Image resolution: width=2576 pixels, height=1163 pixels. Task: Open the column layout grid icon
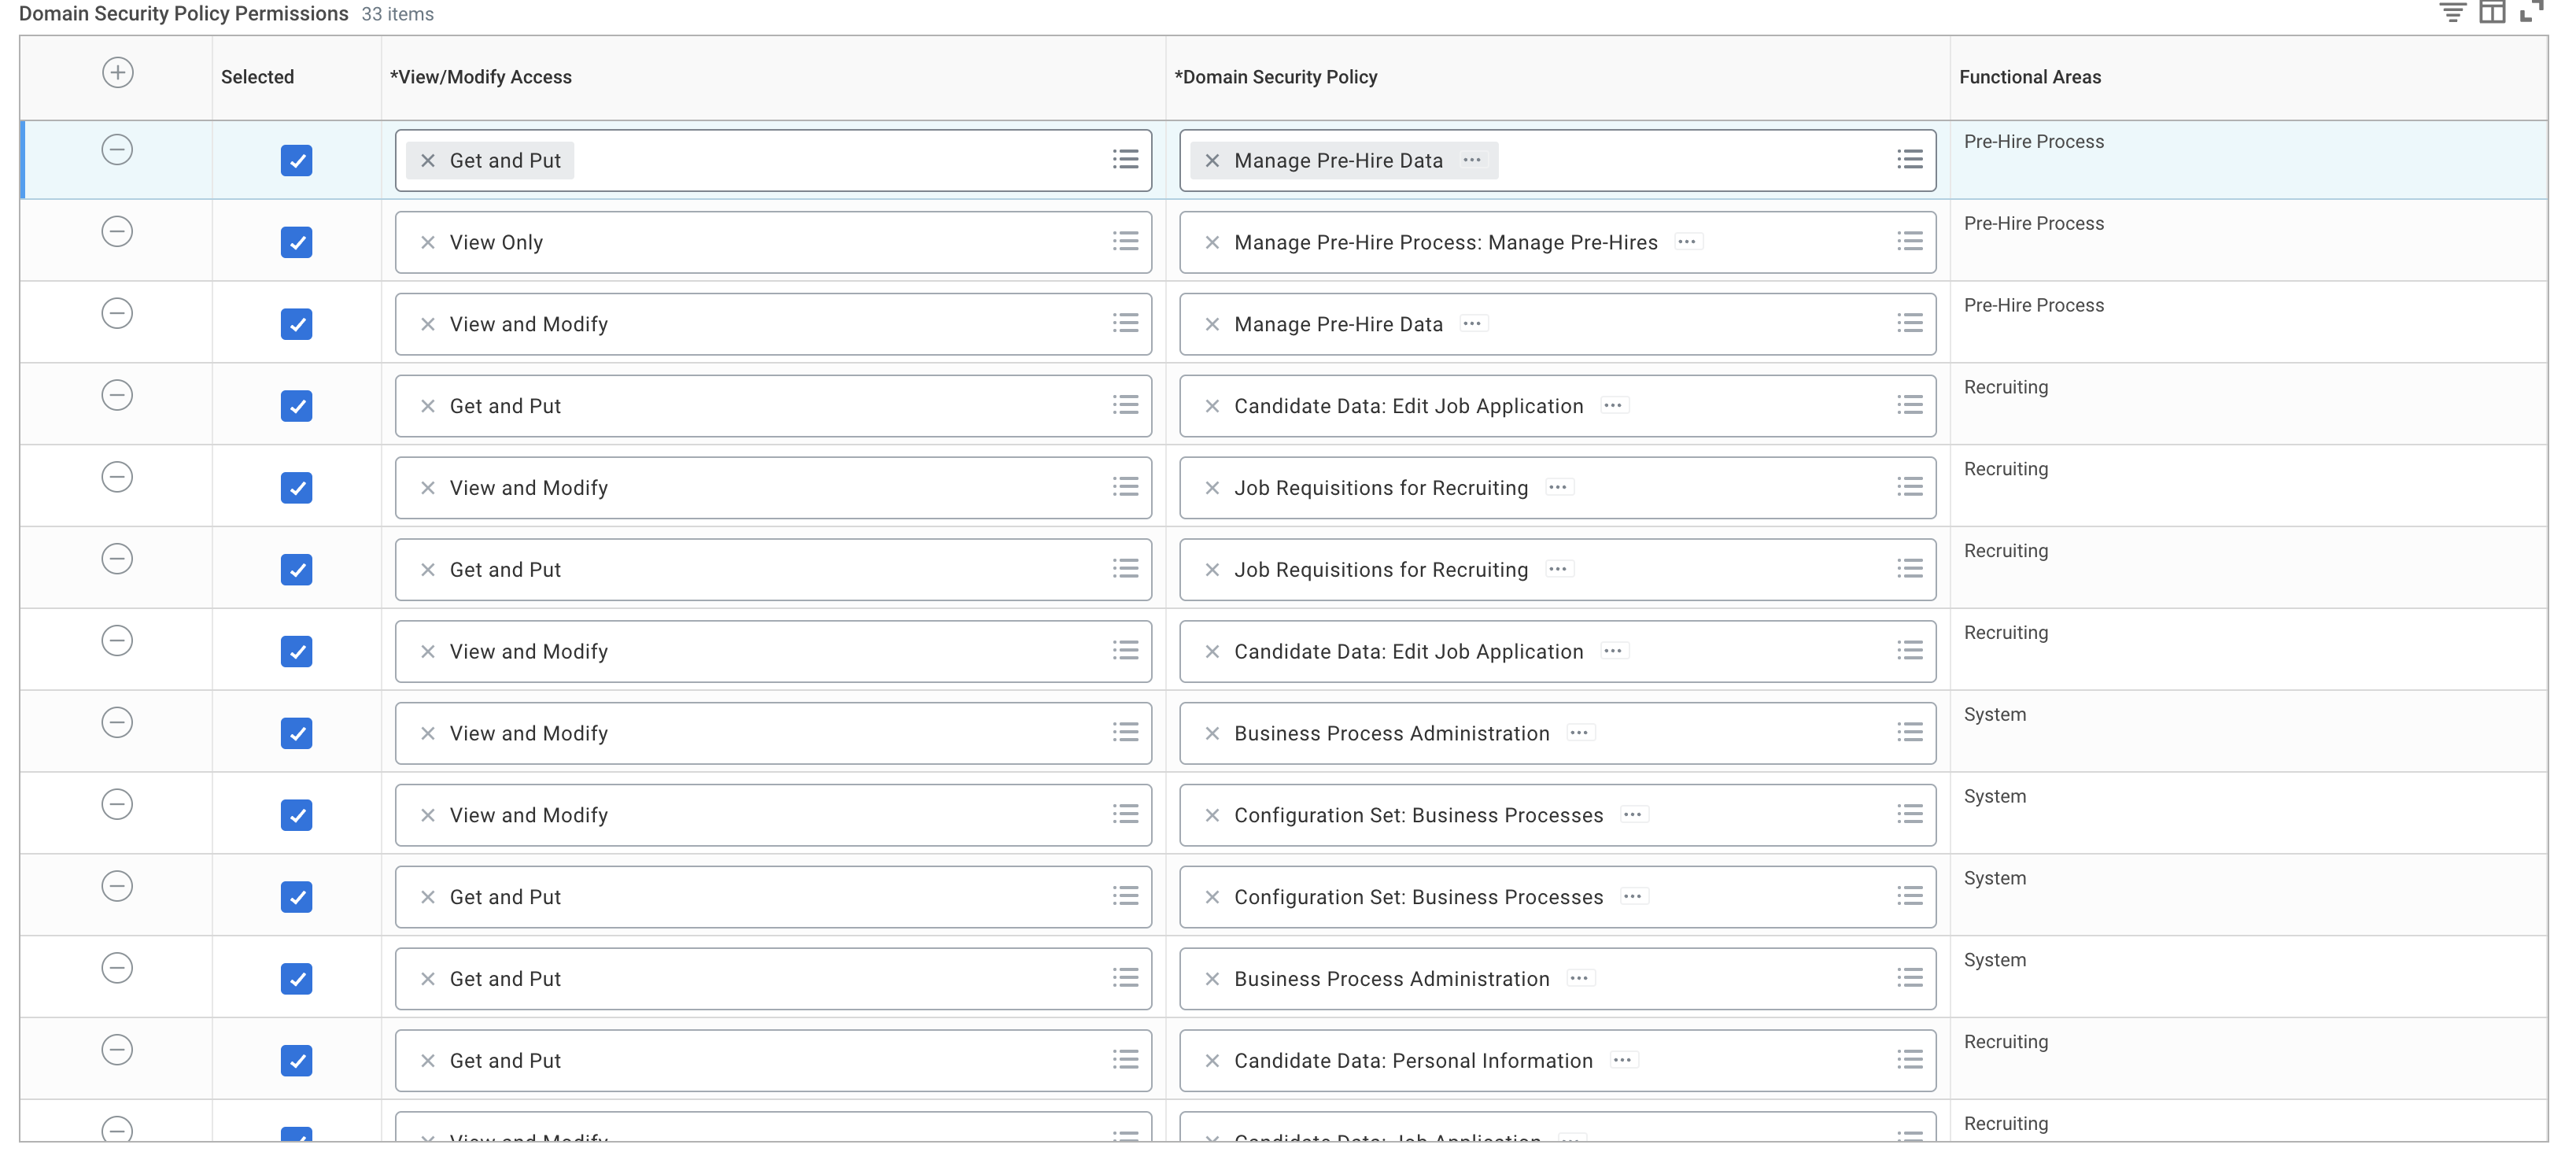[x=2492, y=12]
